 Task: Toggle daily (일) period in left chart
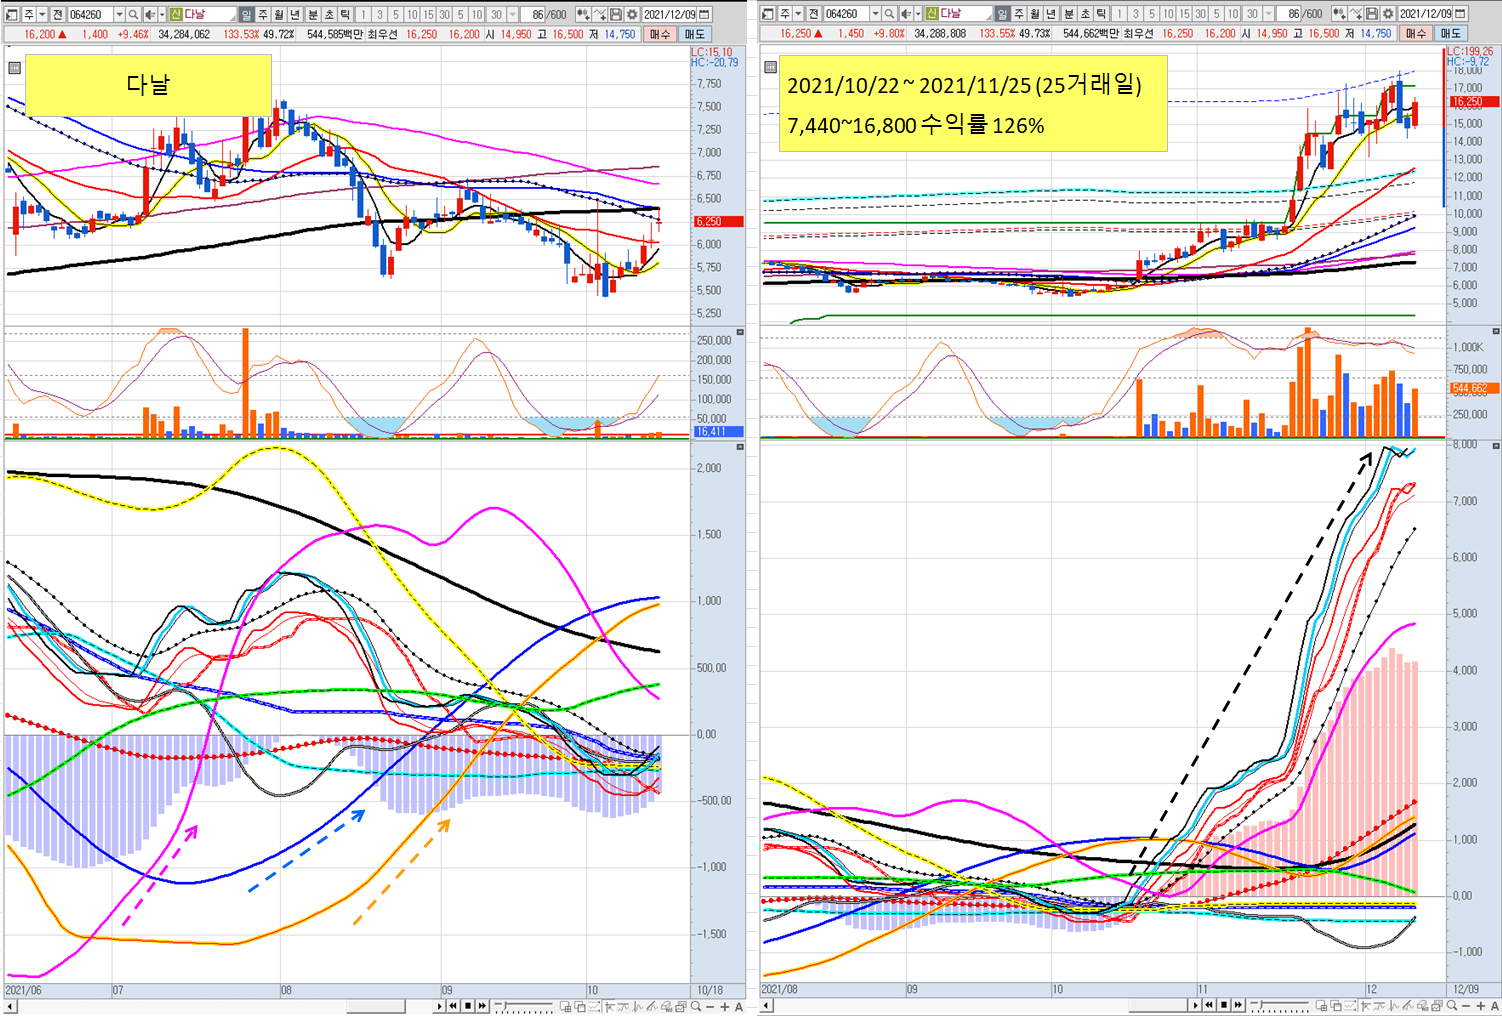(x=246, y=14)
